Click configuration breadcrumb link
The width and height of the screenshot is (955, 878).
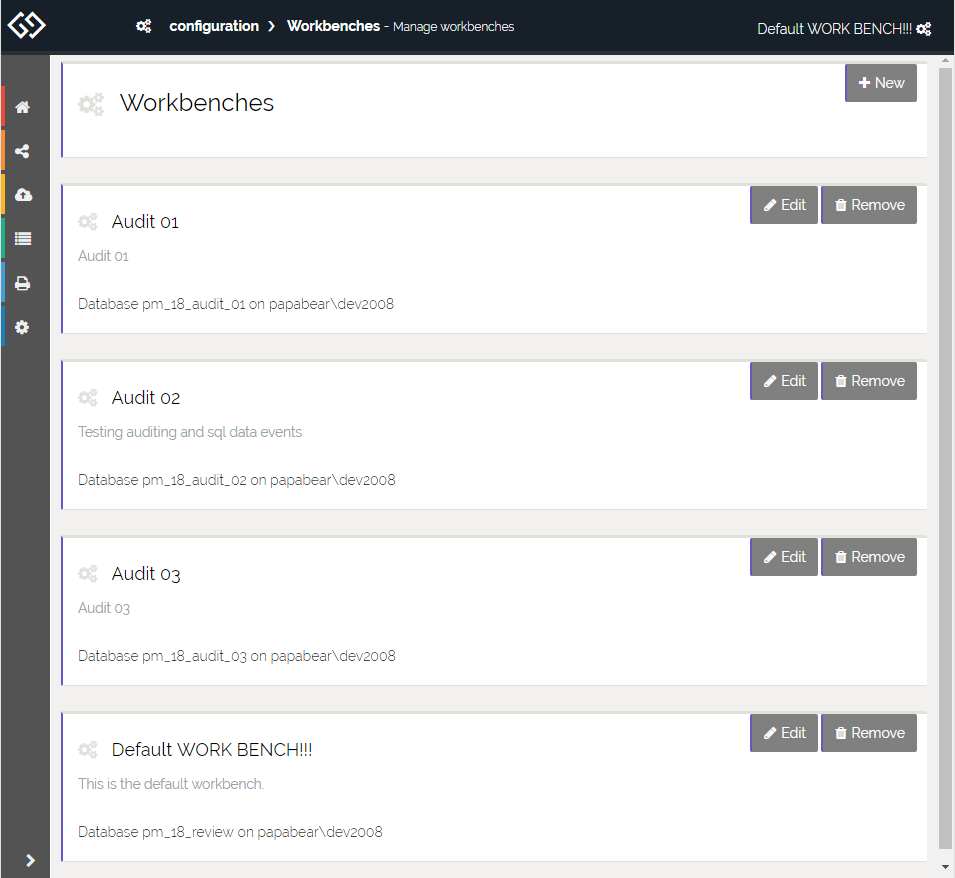coord(213,26)
